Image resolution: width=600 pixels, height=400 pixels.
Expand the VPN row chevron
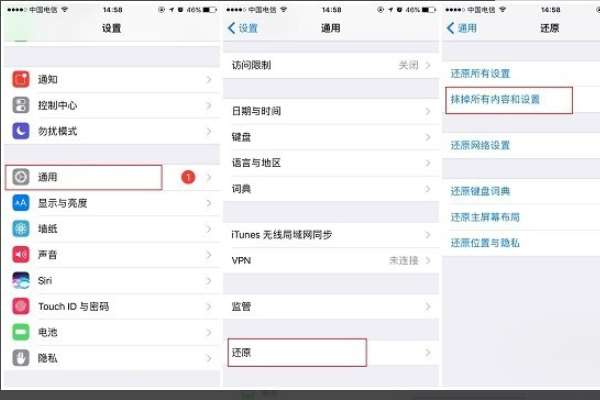(x=428, y=261)
